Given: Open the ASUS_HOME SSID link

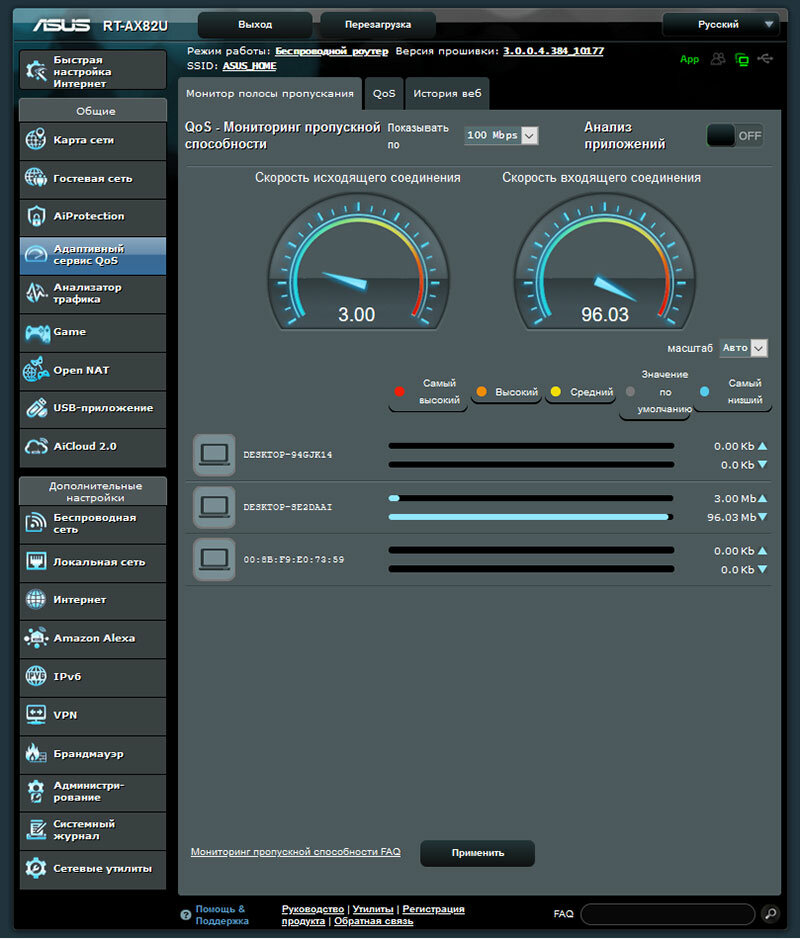Looking at the screenshot, I should click(249, 66).
